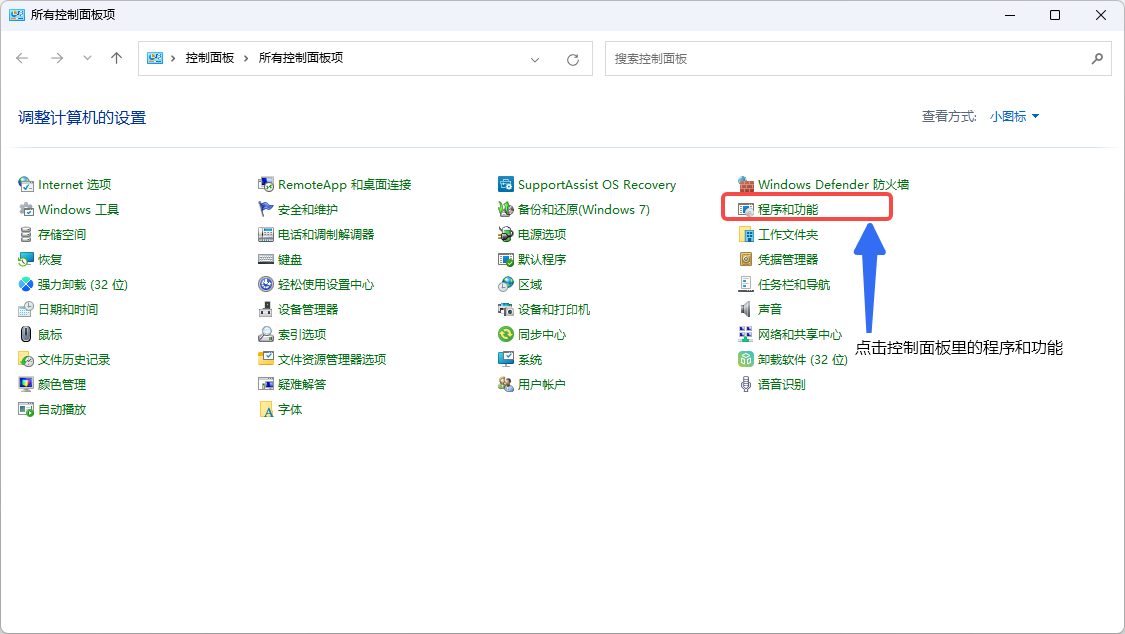The image size is (1125, 634).
Task: Click the Windows Defender 防火墙 icon
Action: [x=746, y=185]
